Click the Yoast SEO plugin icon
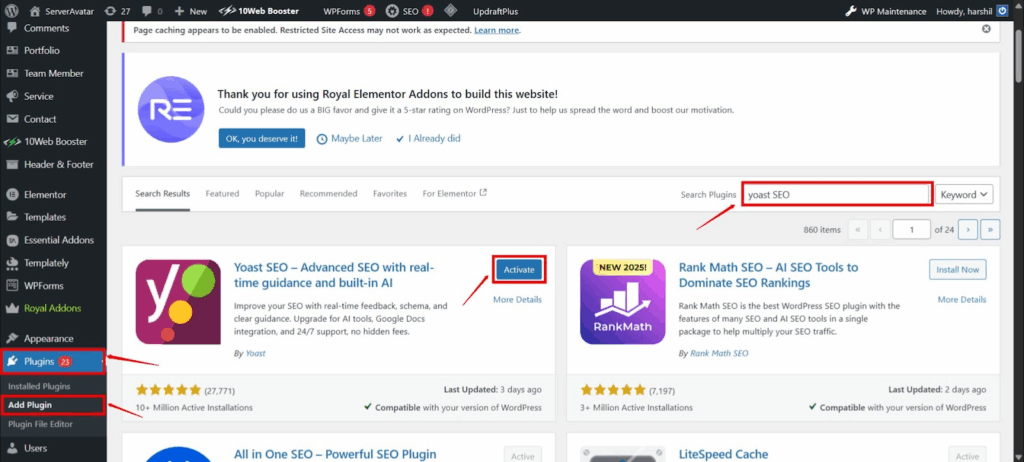 click(x=178, y=302)
